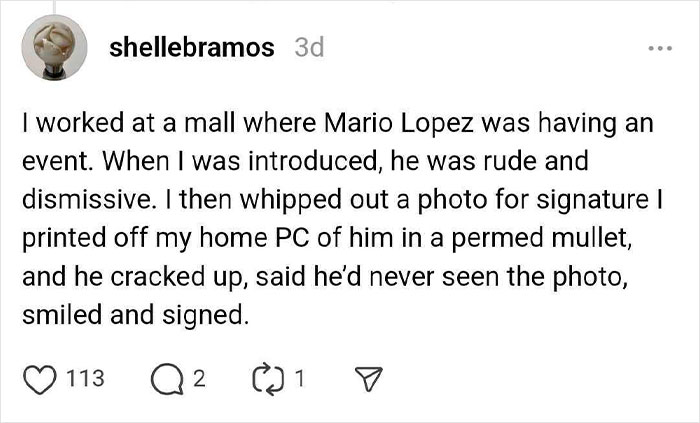This screenshot has width=700, height=423.
Task: Click the last line 'smiled and signed.'
Action: coord(131,315)
